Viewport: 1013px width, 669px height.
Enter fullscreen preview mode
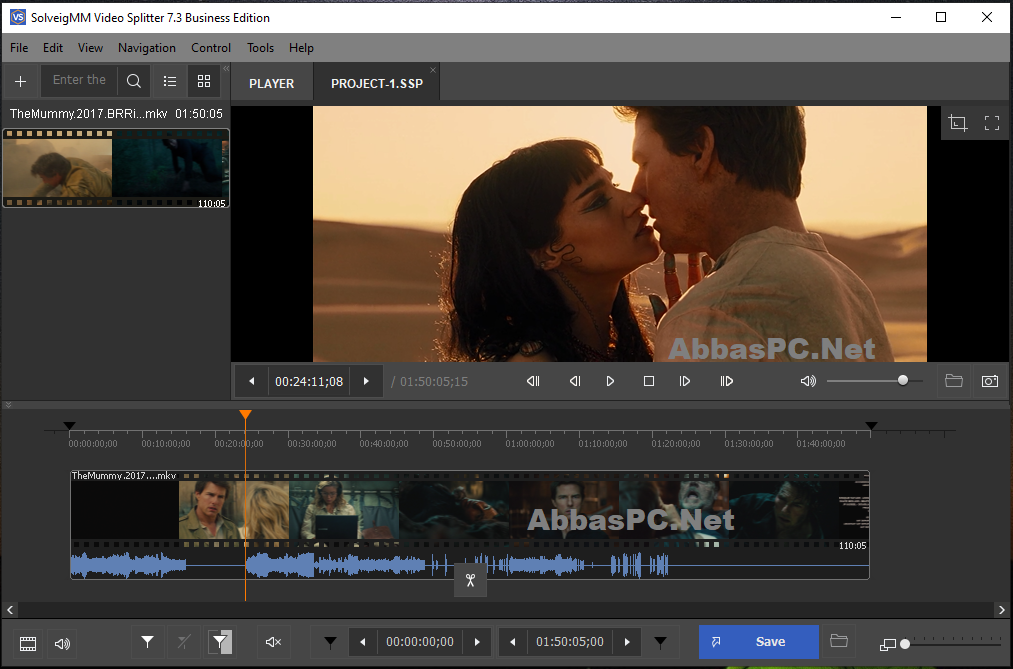[x=992, y=123]
